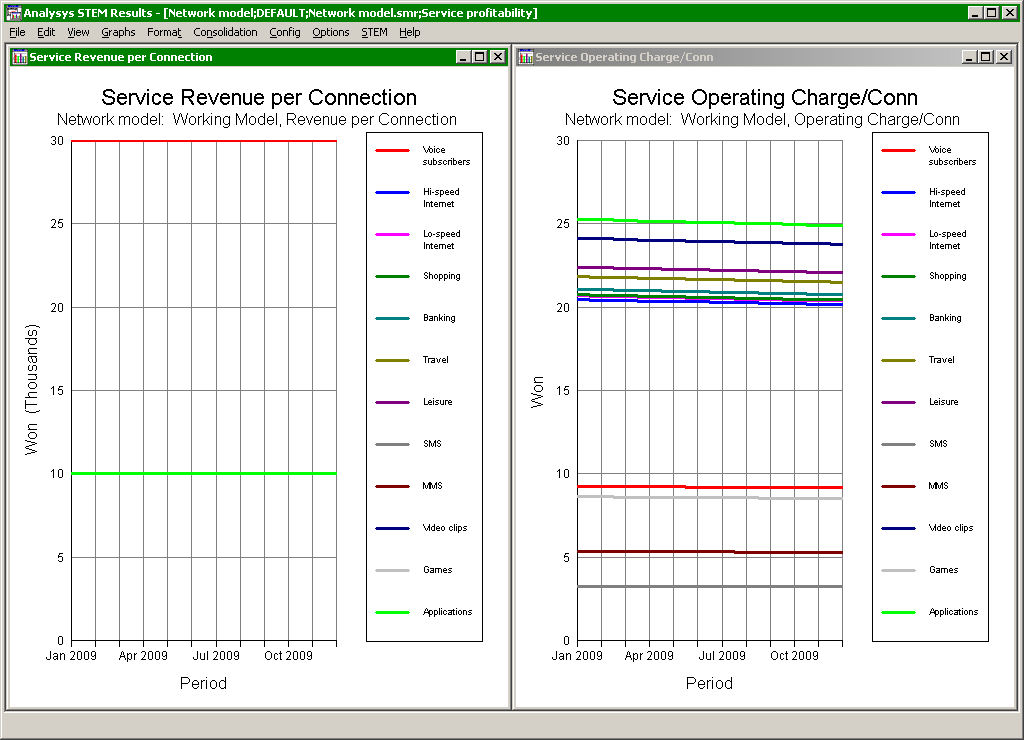Click the Service Operating Charge/Conn window icon
The width and height of the screenshot is (1024, 740).
[x=526, y=57]
